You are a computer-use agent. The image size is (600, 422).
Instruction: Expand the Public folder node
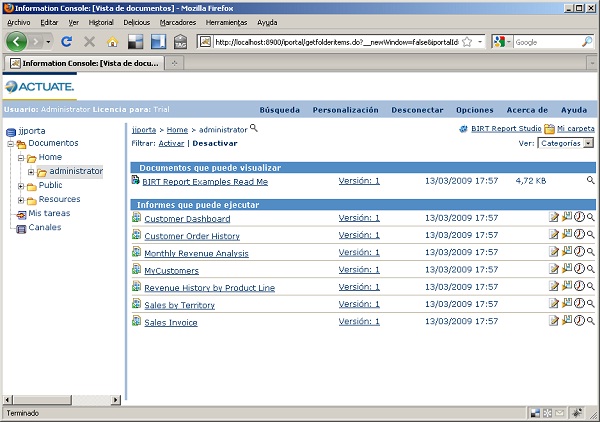point(21,186)
